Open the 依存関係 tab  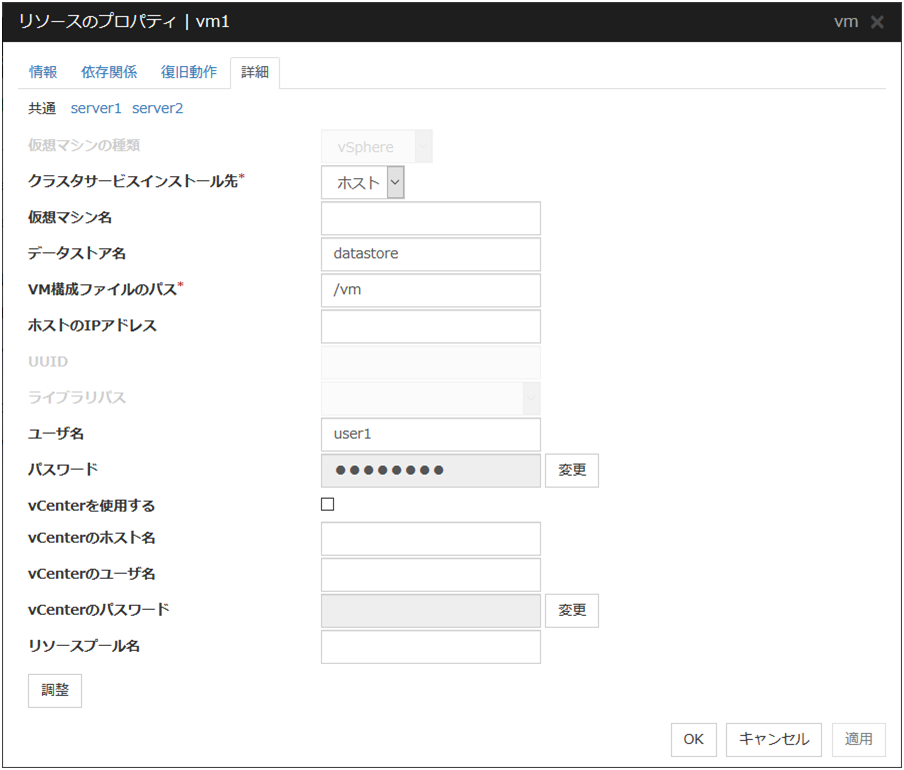109,72
